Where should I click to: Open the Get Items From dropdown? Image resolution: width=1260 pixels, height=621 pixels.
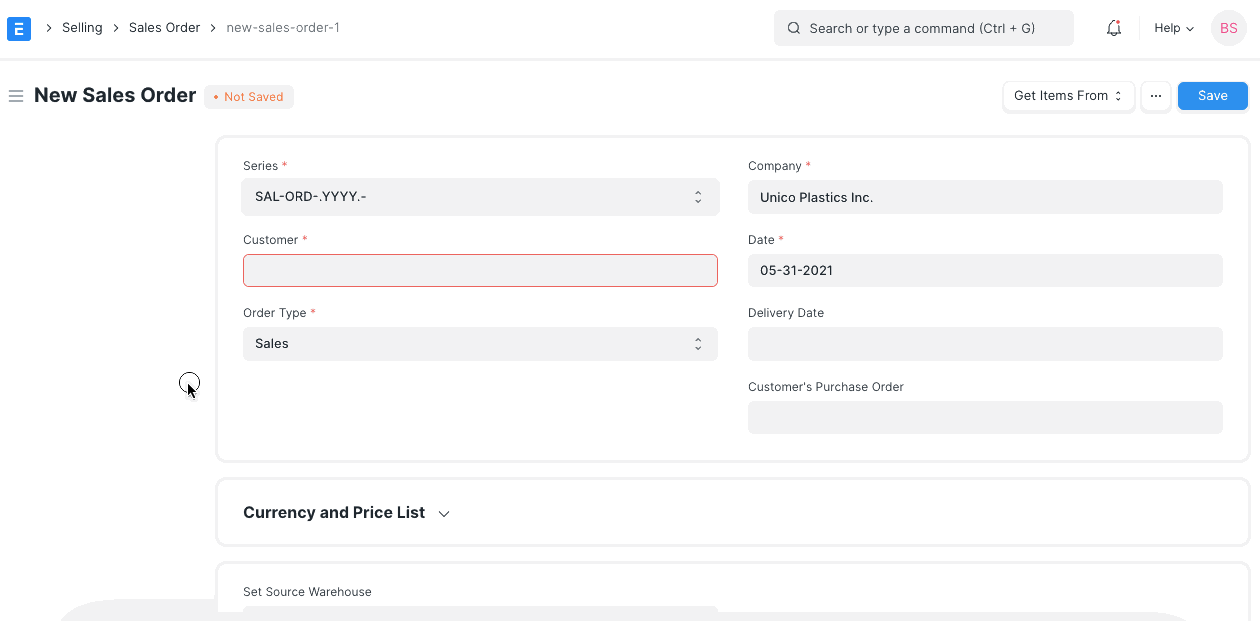(x=1068, y=95)
